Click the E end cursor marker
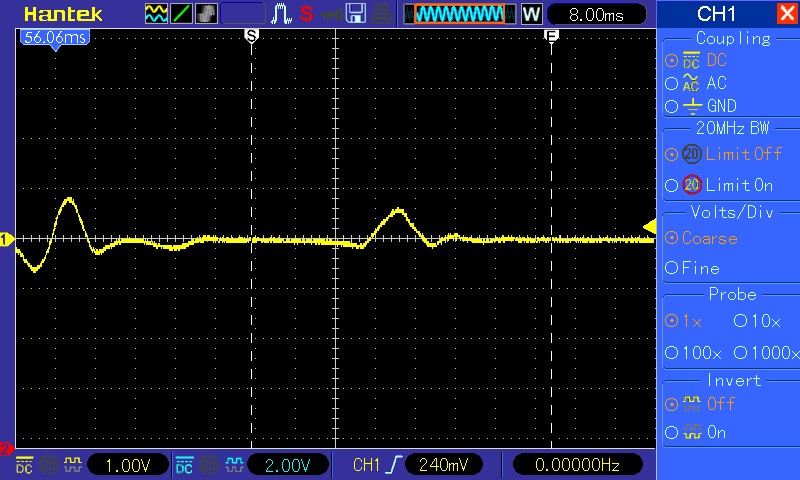The width and height of the screenshot is (800, 480). [x=551, y=35]
